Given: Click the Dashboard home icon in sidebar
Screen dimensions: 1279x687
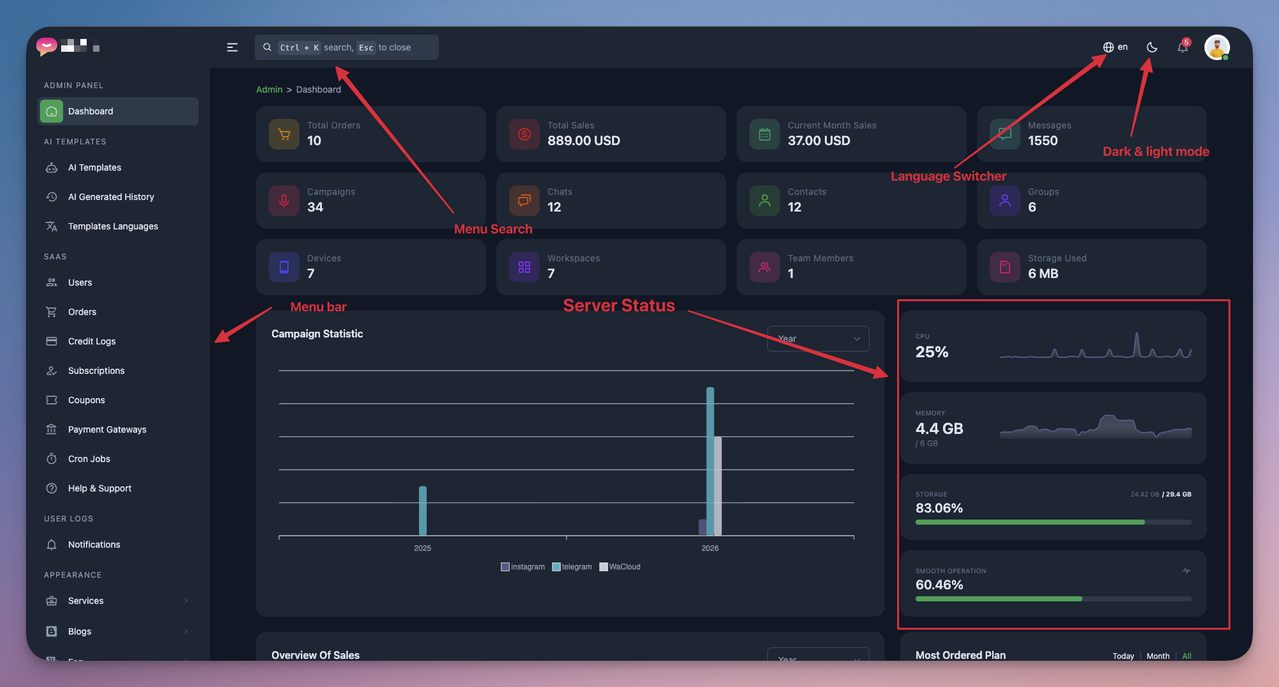Looking at the screenshot, I should click(51, 111).
